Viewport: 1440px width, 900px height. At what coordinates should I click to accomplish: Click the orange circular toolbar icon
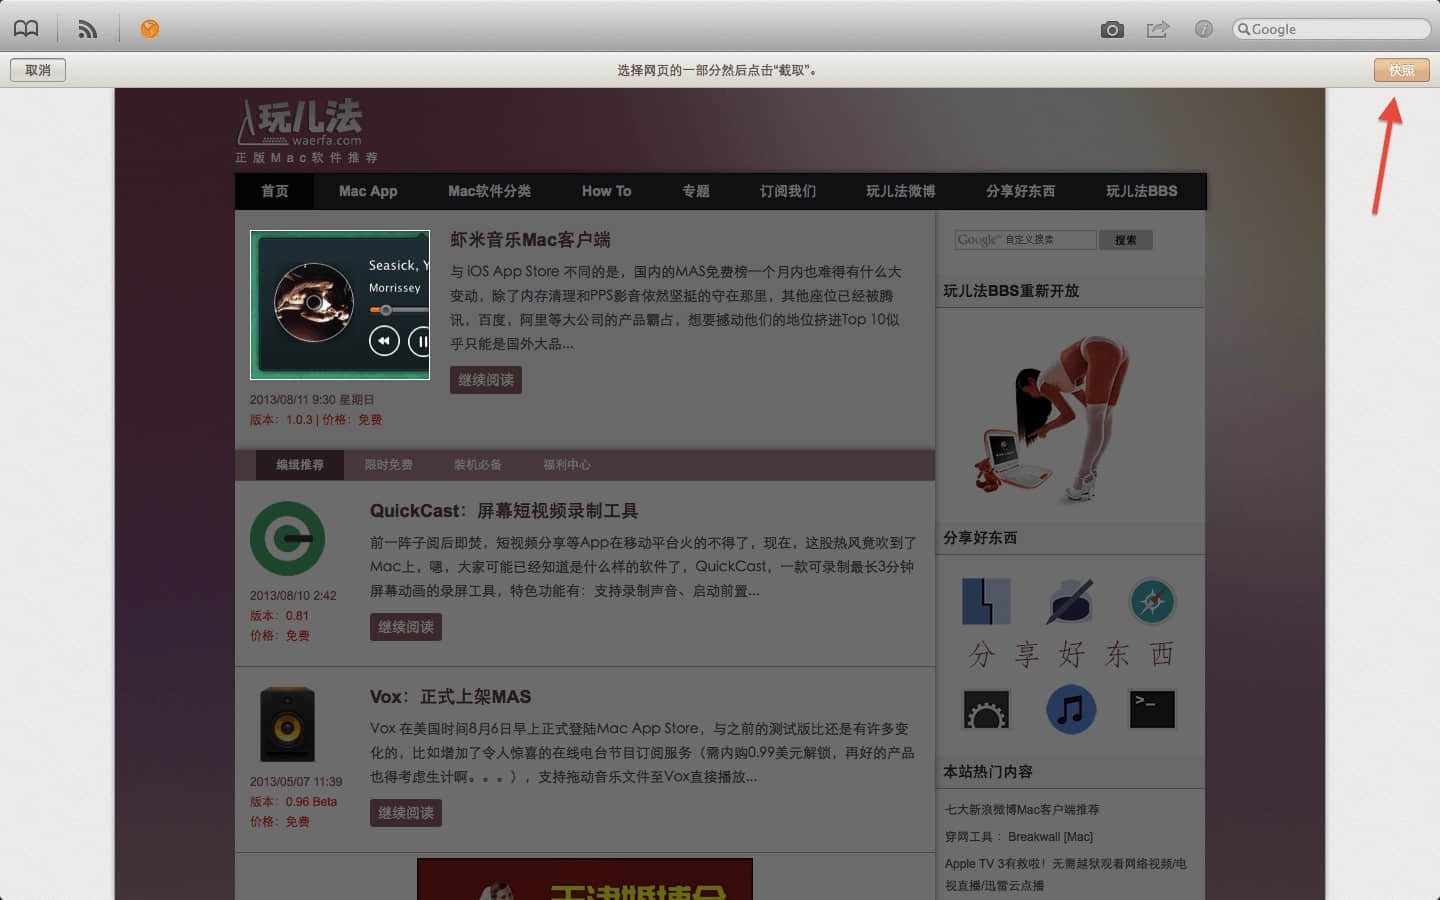(x=149, y=29)
